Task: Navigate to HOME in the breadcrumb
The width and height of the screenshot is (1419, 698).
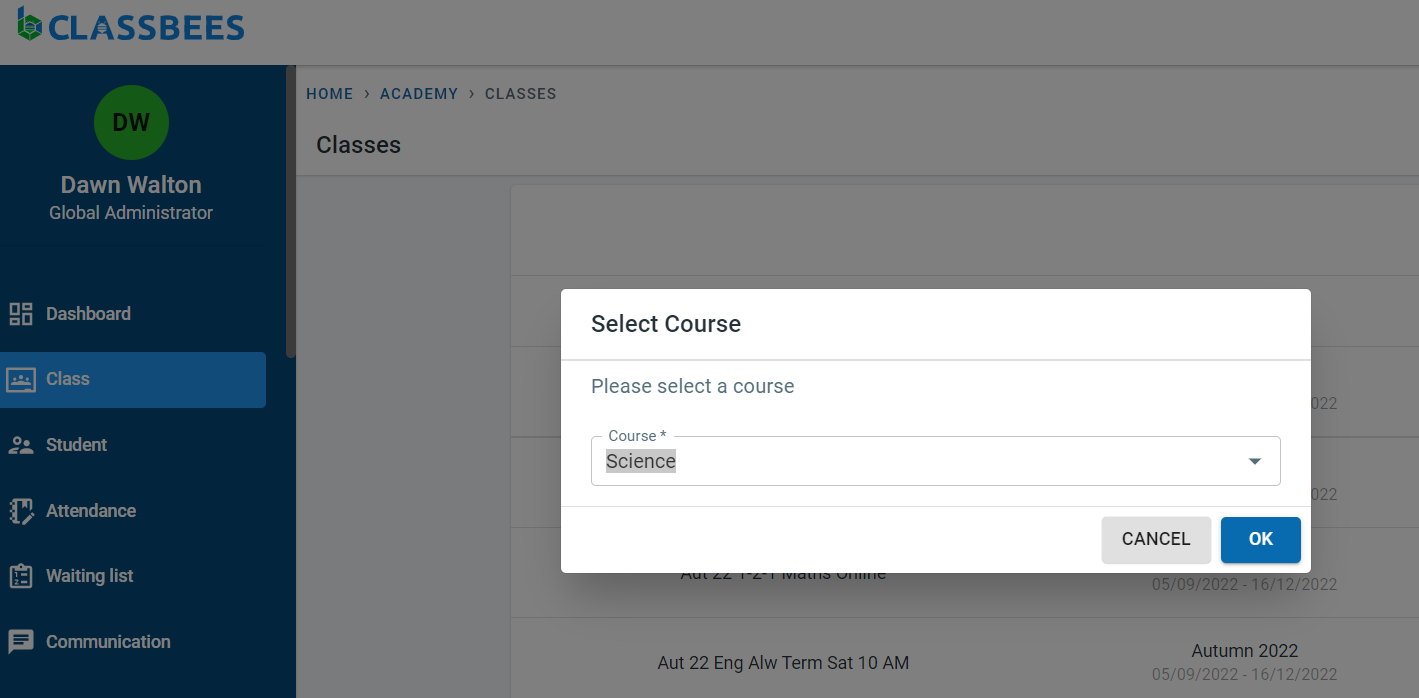Action: point(329,94)
